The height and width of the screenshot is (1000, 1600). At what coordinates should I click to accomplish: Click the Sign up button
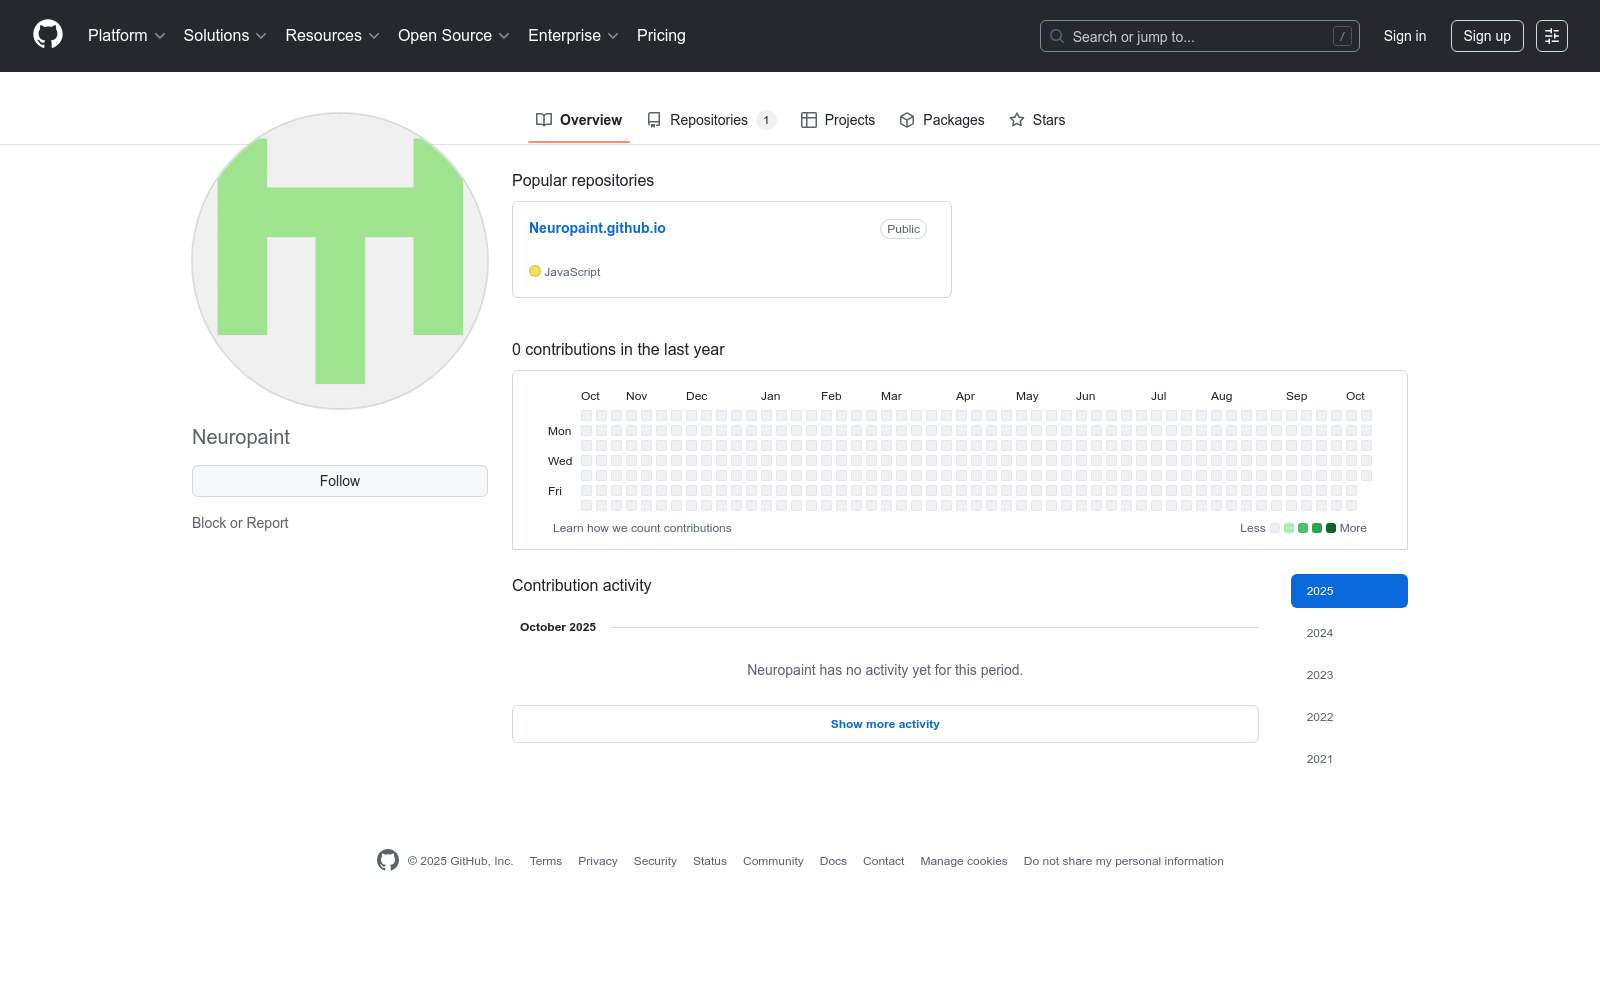[1487, 36]
